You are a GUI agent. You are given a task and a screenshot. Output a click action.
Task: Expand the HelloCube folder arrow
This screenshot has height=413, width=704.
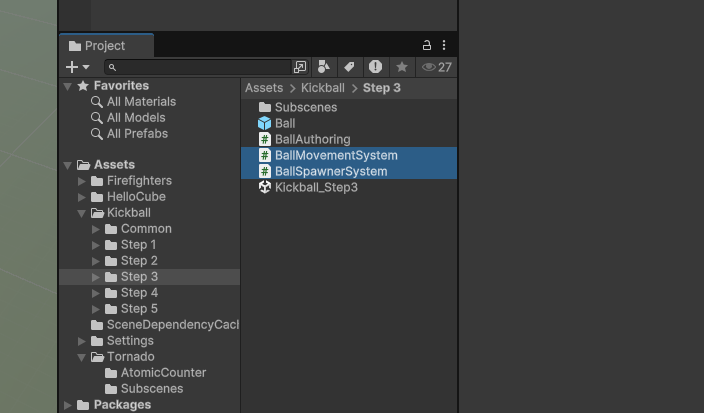(x=82, y=198)
